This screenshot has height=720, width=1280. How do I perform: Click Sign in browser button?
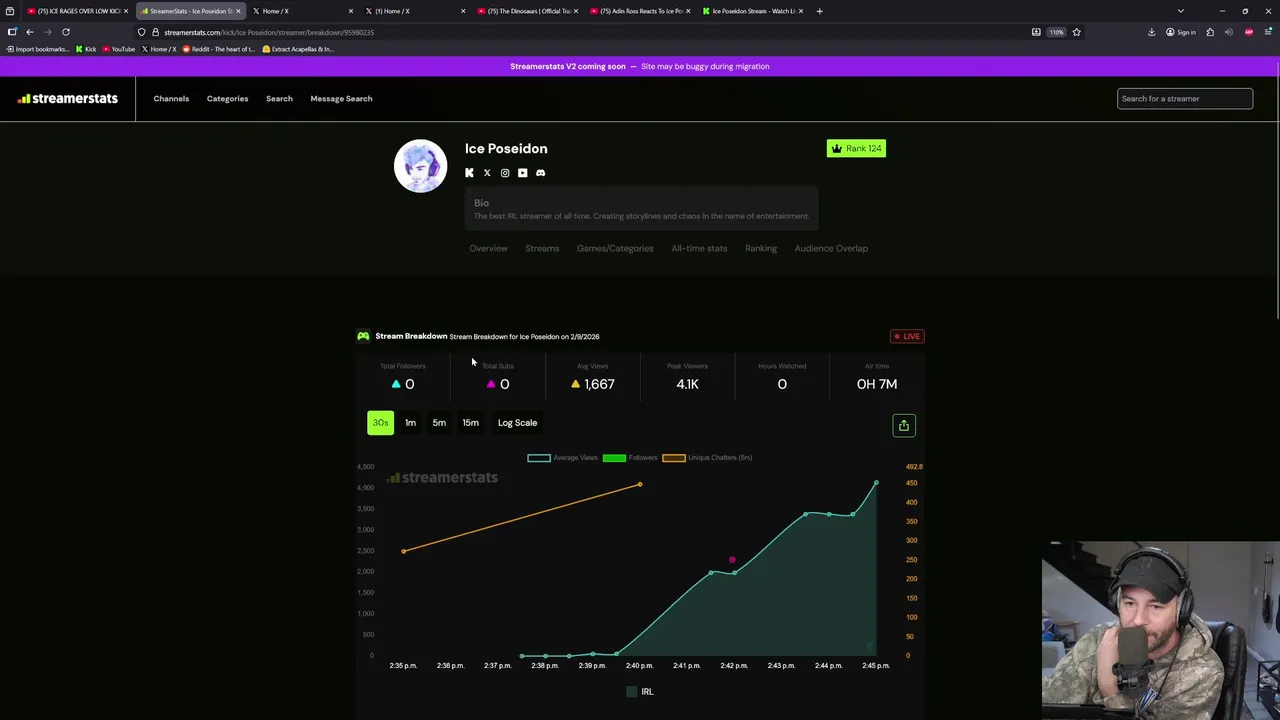[x=1180, y=32]
